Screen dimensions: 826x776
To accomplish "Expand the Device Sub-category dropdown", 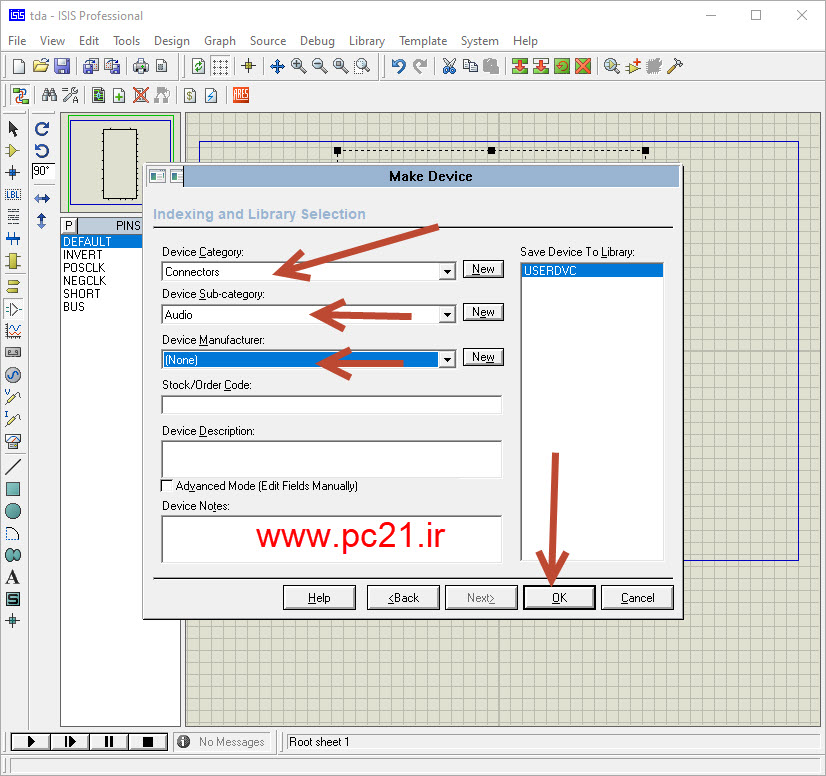I will (x=447, y=315).
